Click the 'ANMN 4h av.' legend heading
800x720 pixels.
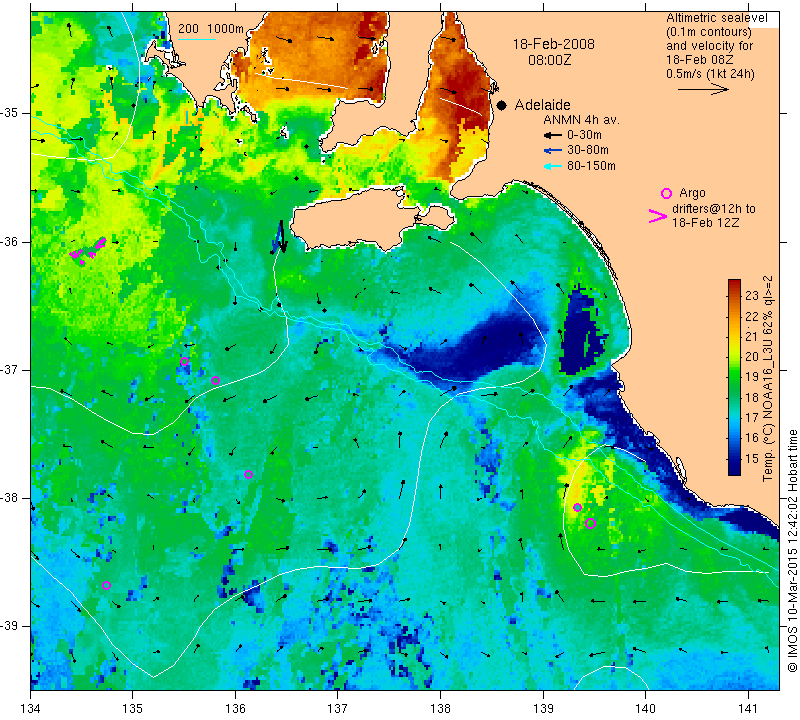pos(581,120)
